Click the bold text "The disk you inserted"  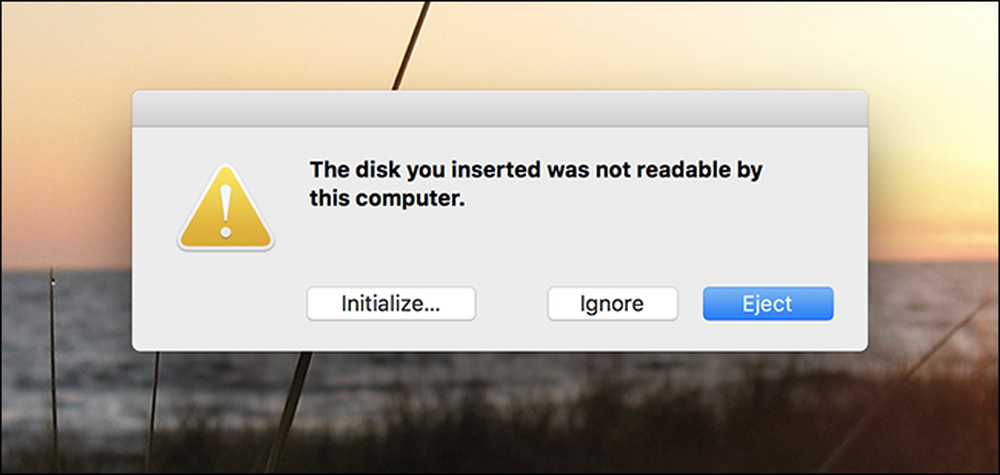[x=425, y=171]
